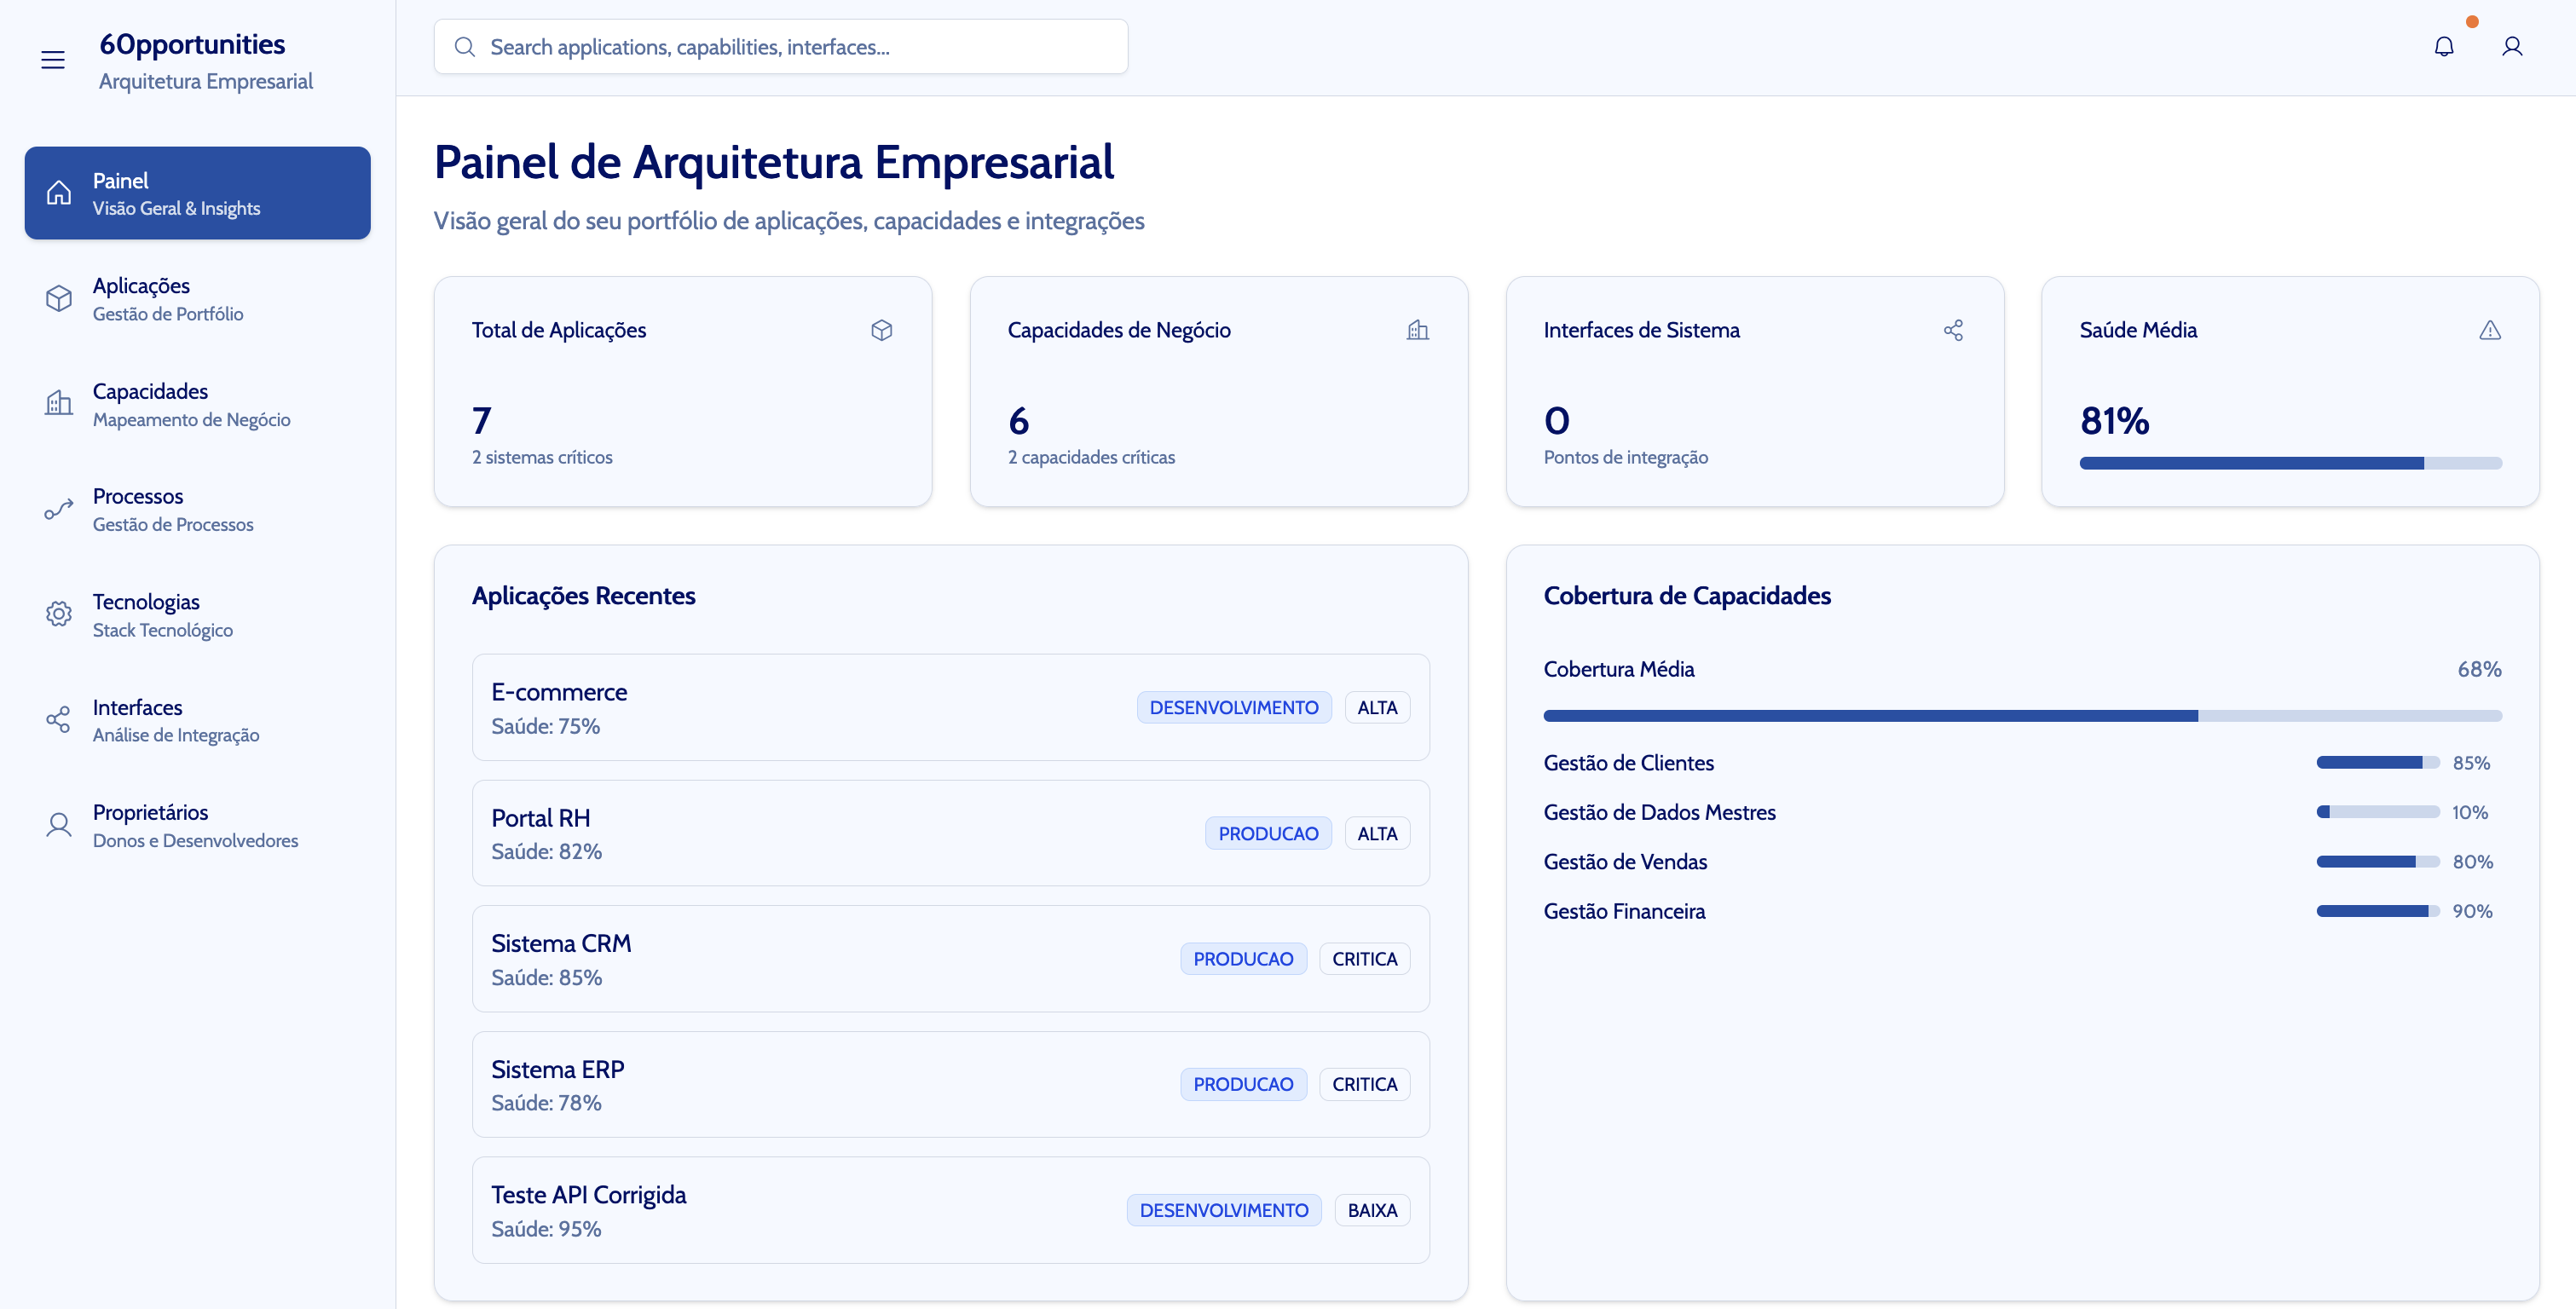The image size is (2576, 1309).
Task: Click the building icon in Capacidades de Negócio
Action: click(1417, 330)
